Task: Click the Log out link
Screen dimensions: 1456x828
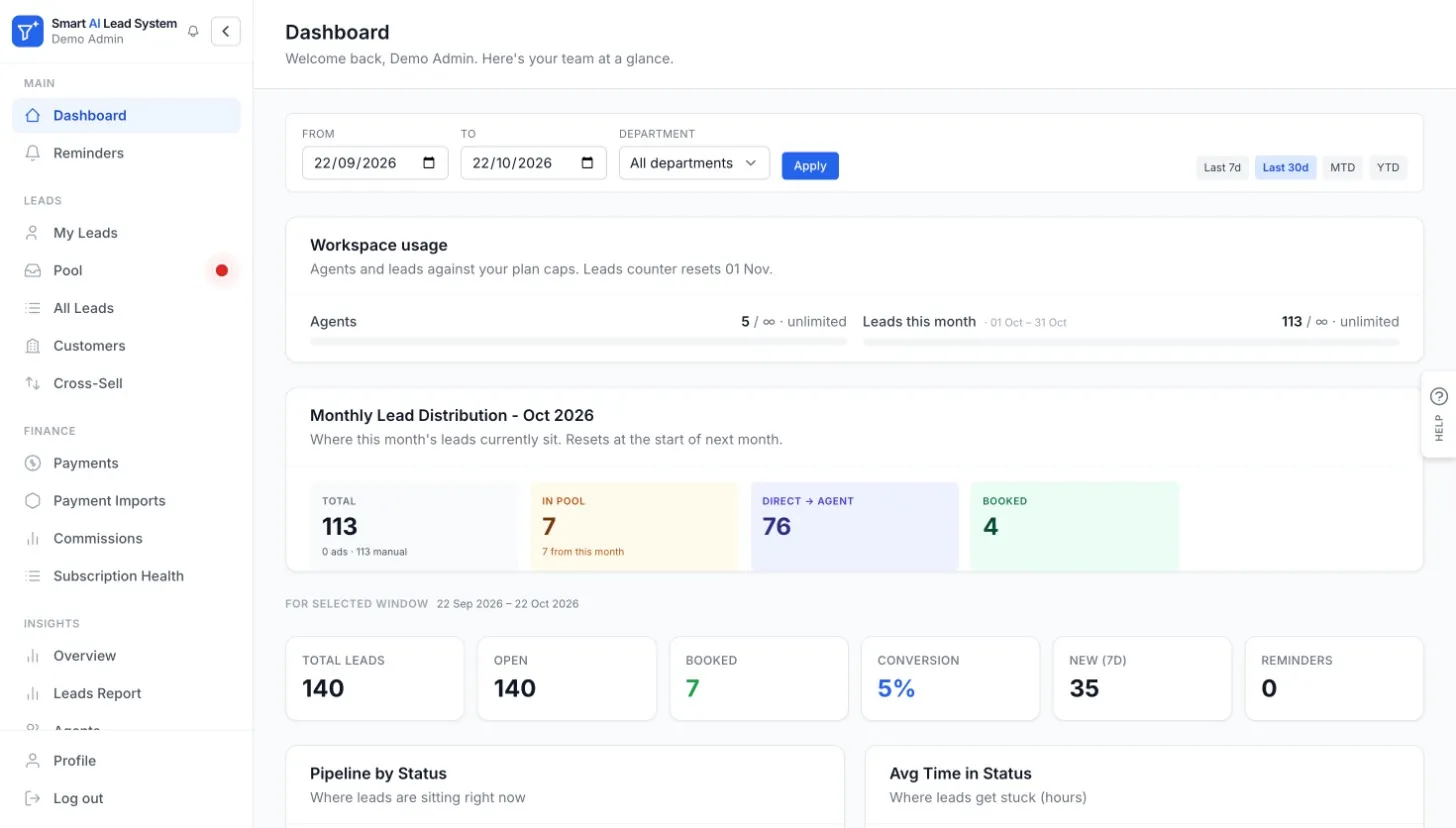Action: pos(126,798)
